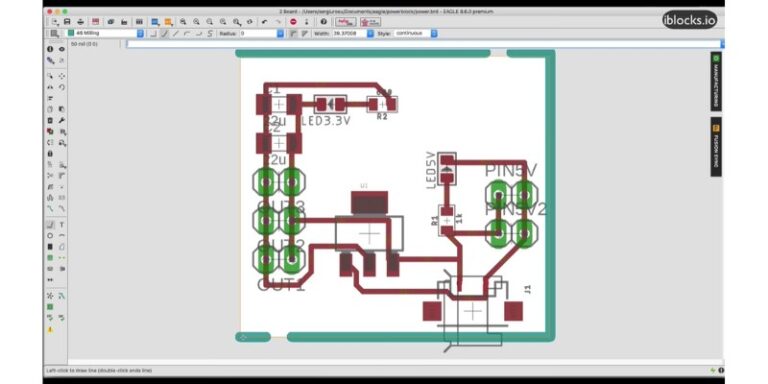Click the Zoom to fit icon
This screenshot has height=384, width=768.
[x=183, y=22]
